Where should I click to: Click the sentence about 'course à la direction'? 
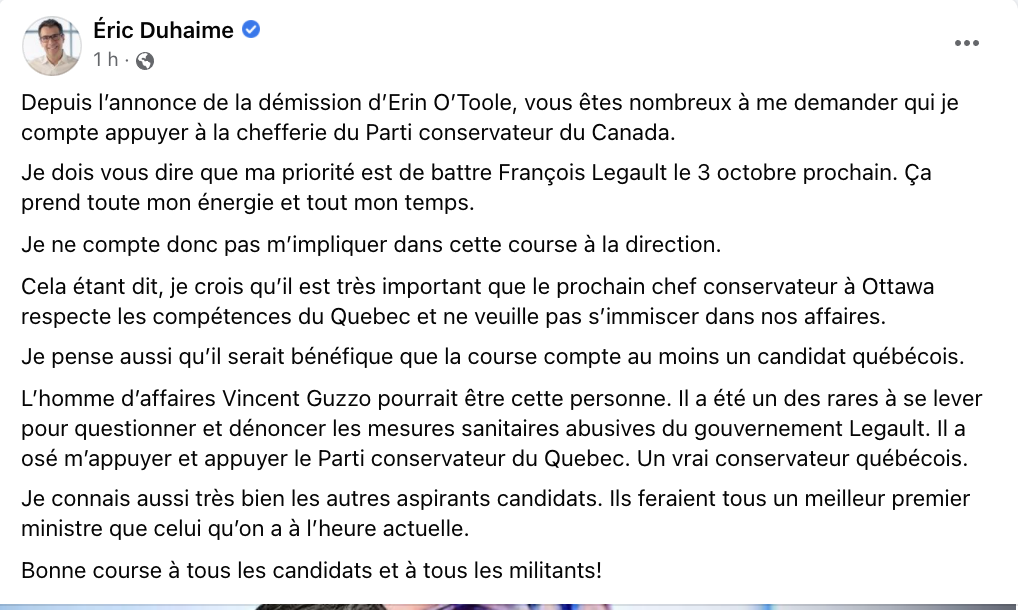click(x=371, y=245)
